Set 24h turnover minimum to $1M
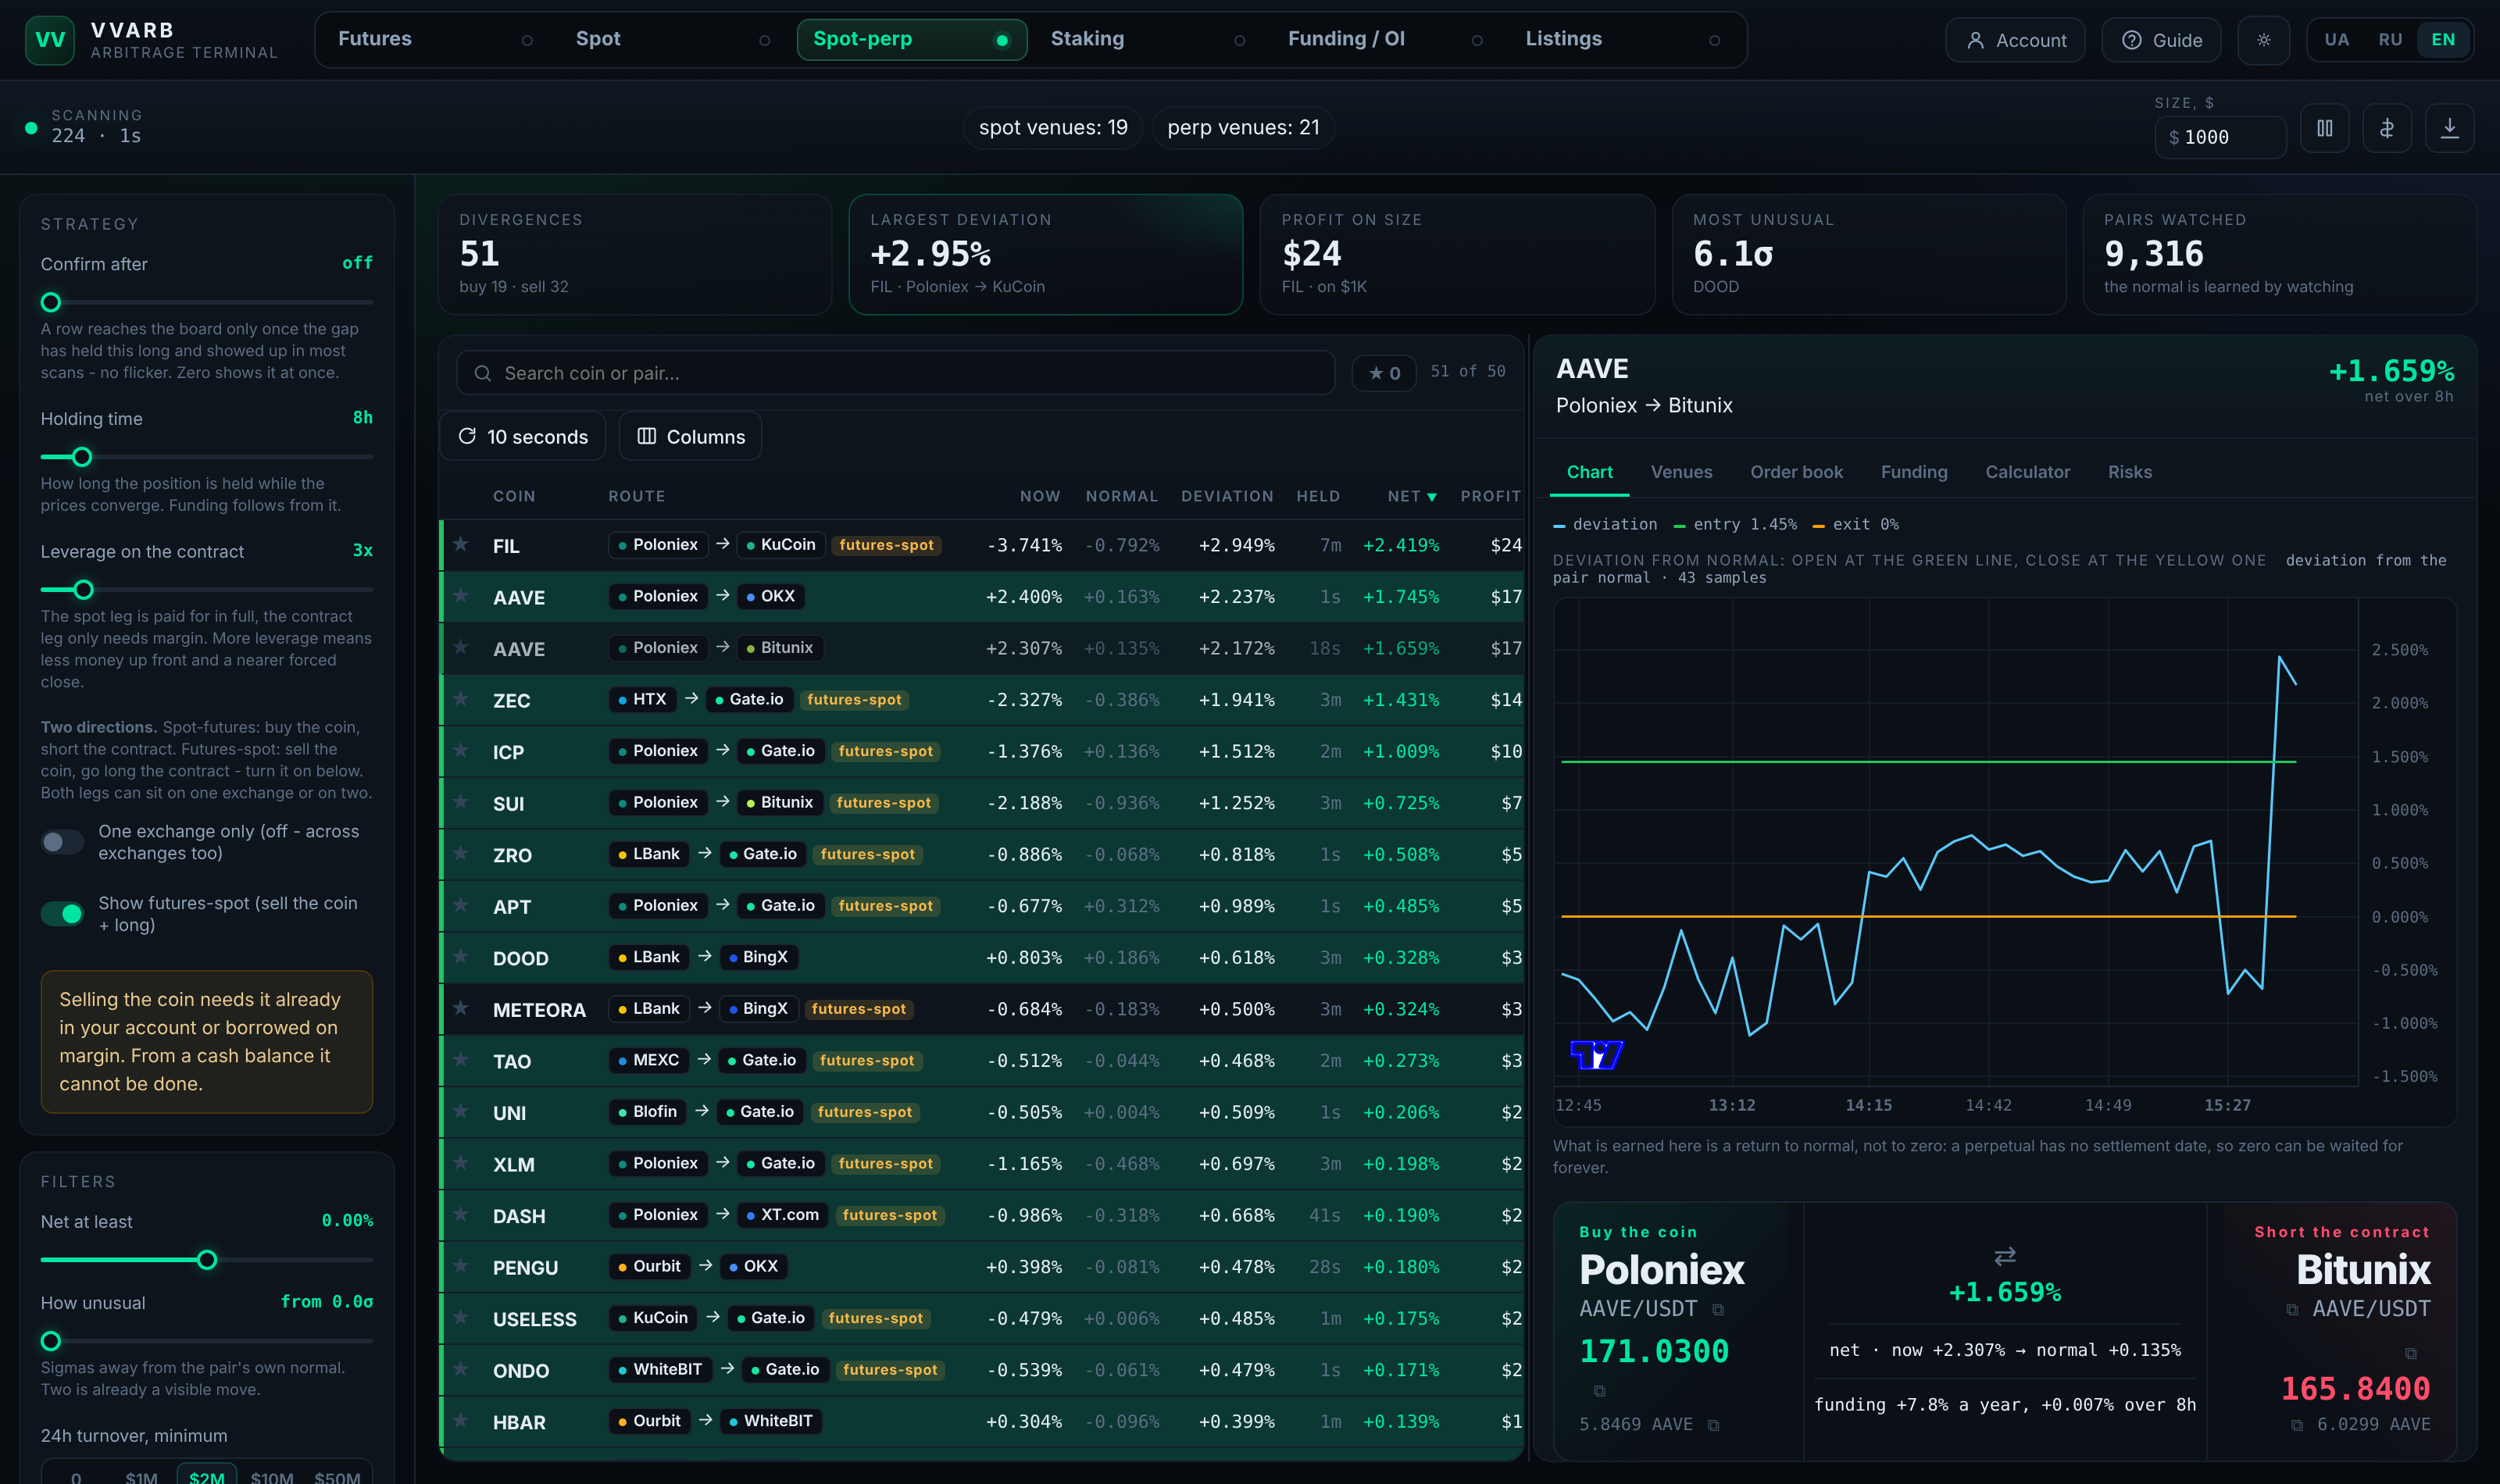This screenshot has height=1484, width=2500. coord(141,1477)
